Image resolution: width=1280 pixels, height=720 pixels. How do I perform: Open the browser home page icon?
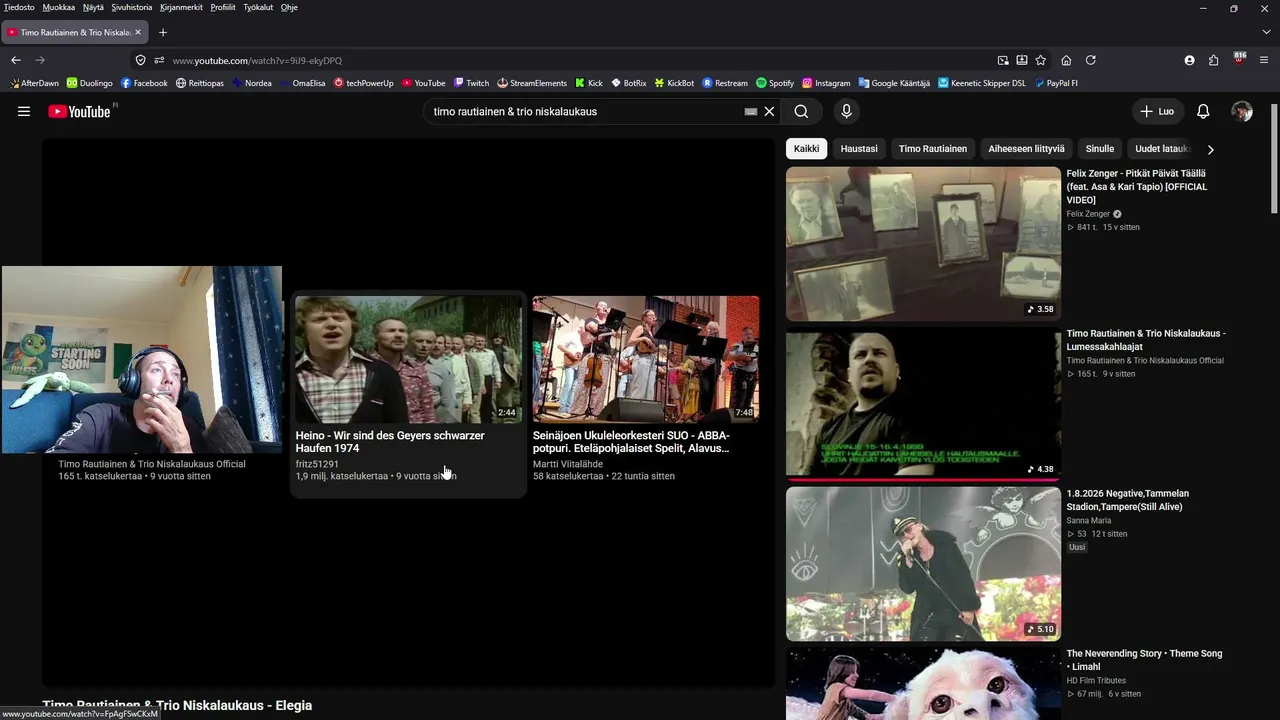point(1066,60)
